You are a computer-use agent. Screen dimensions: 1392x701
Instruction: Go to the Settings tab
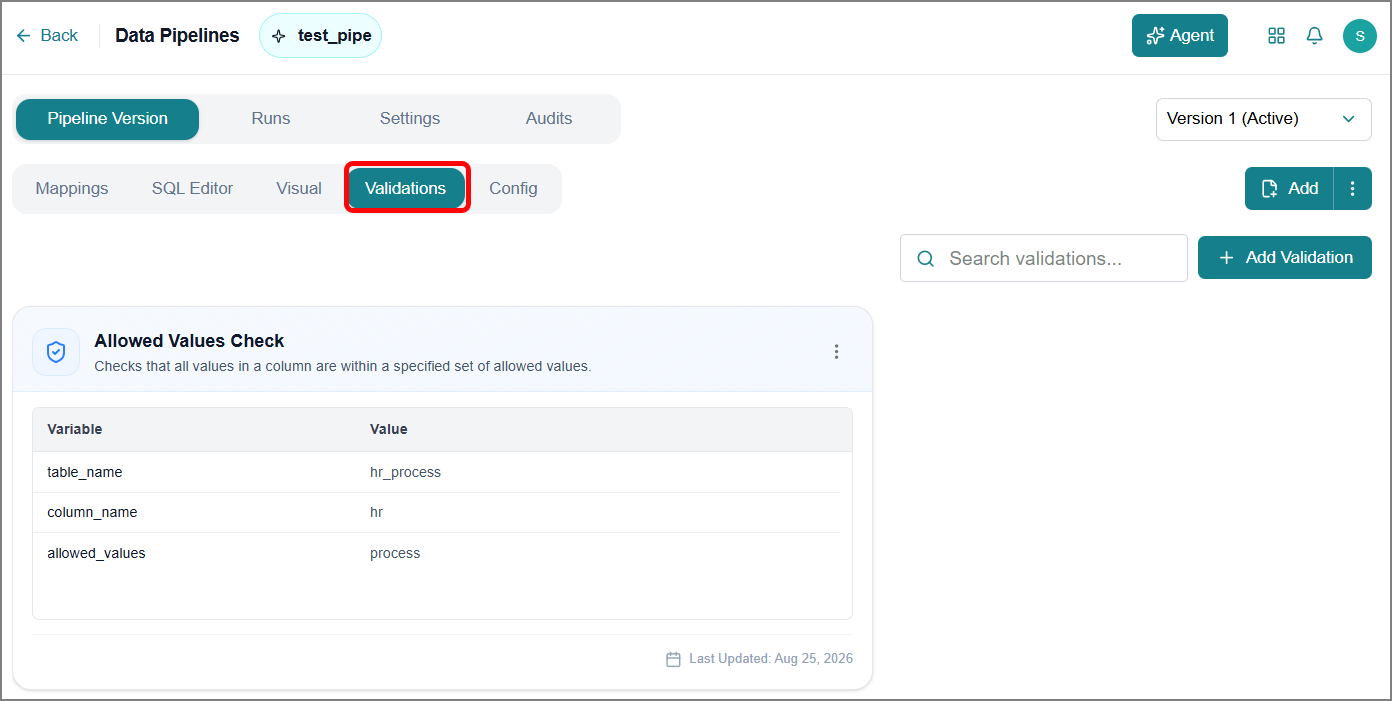[410, 119]
